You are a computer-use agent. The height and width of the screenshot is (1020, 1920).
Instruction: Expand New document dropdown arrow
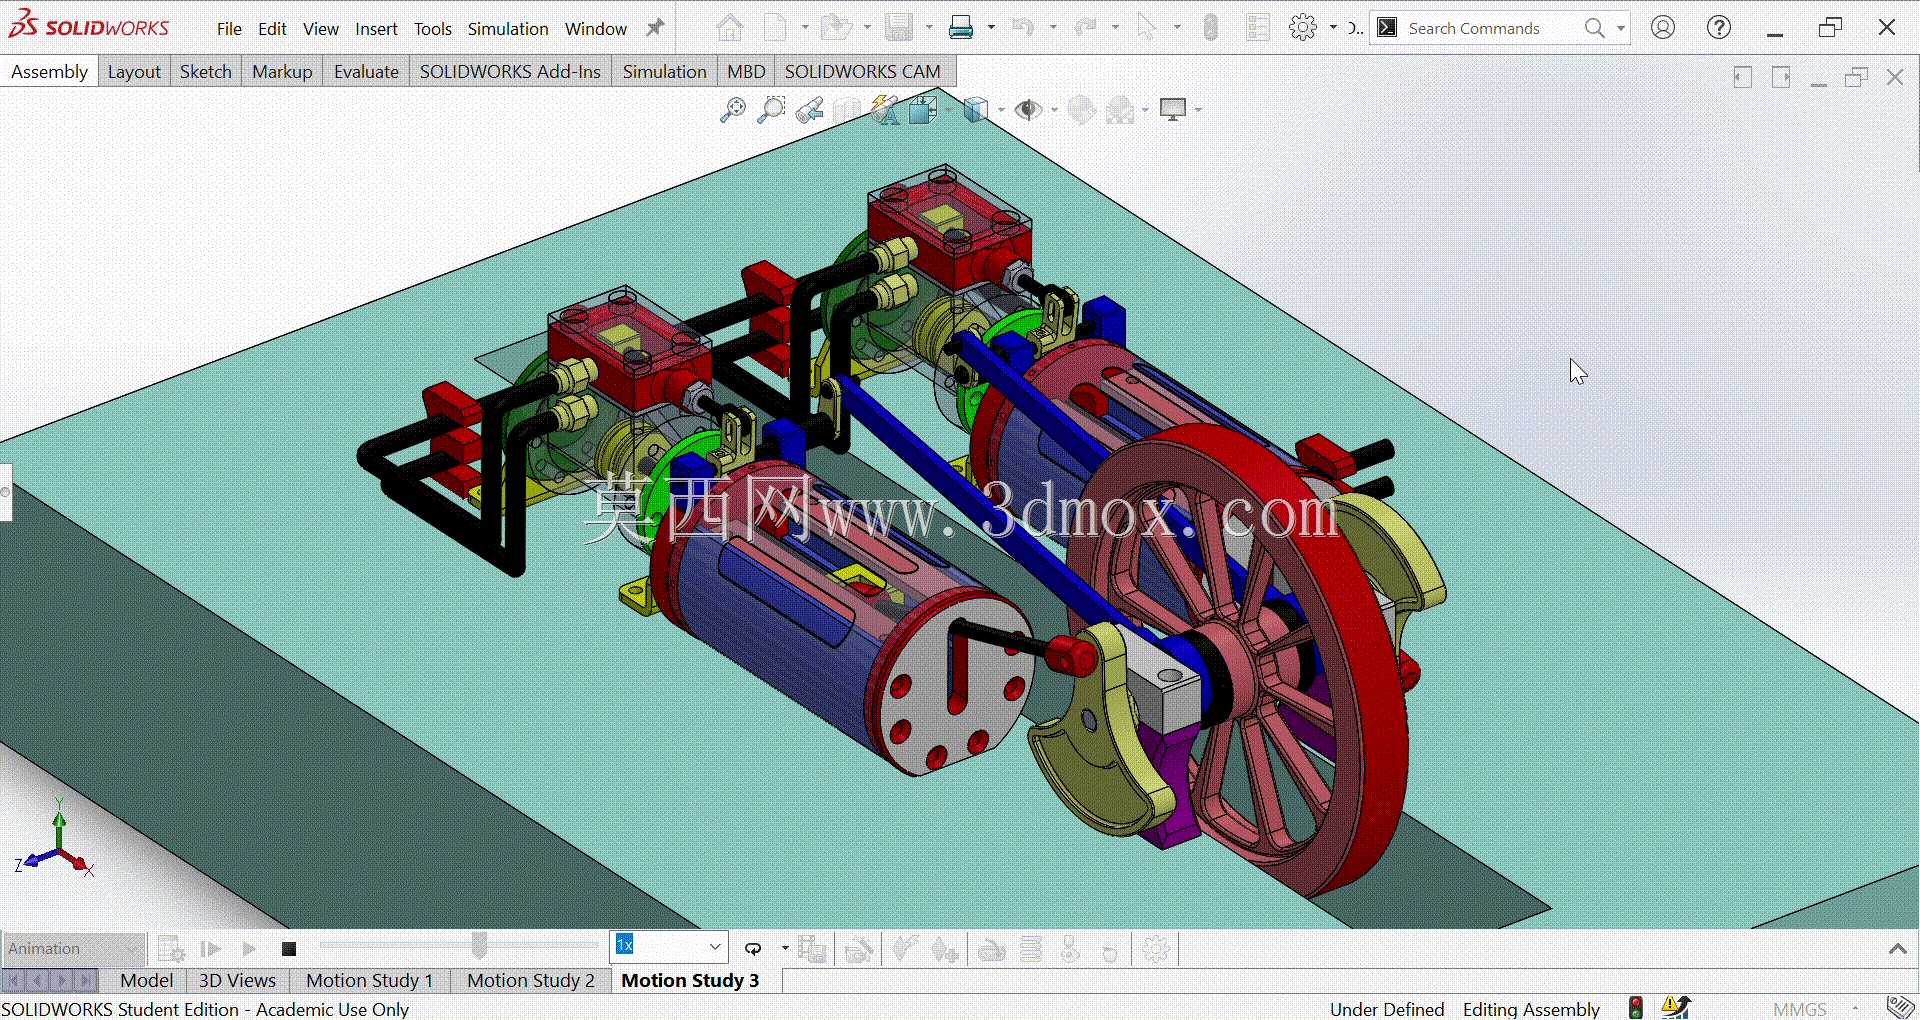(804, 28)
